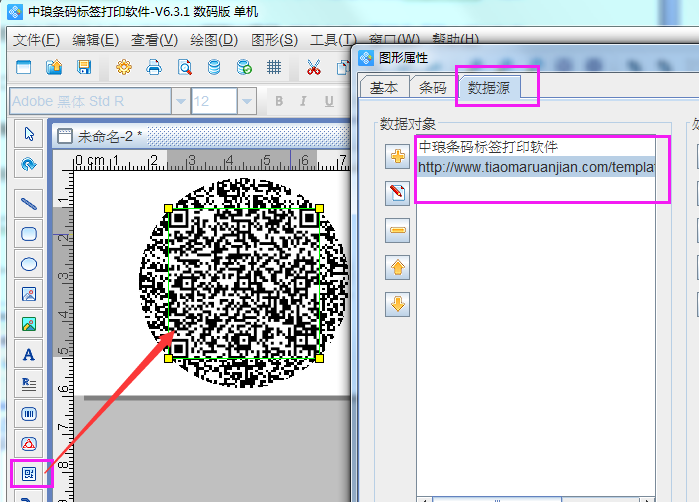The width and height of the screenshot is (699, 502).
Task: Switch to the 基本 tab
Action: click(384, 87)
